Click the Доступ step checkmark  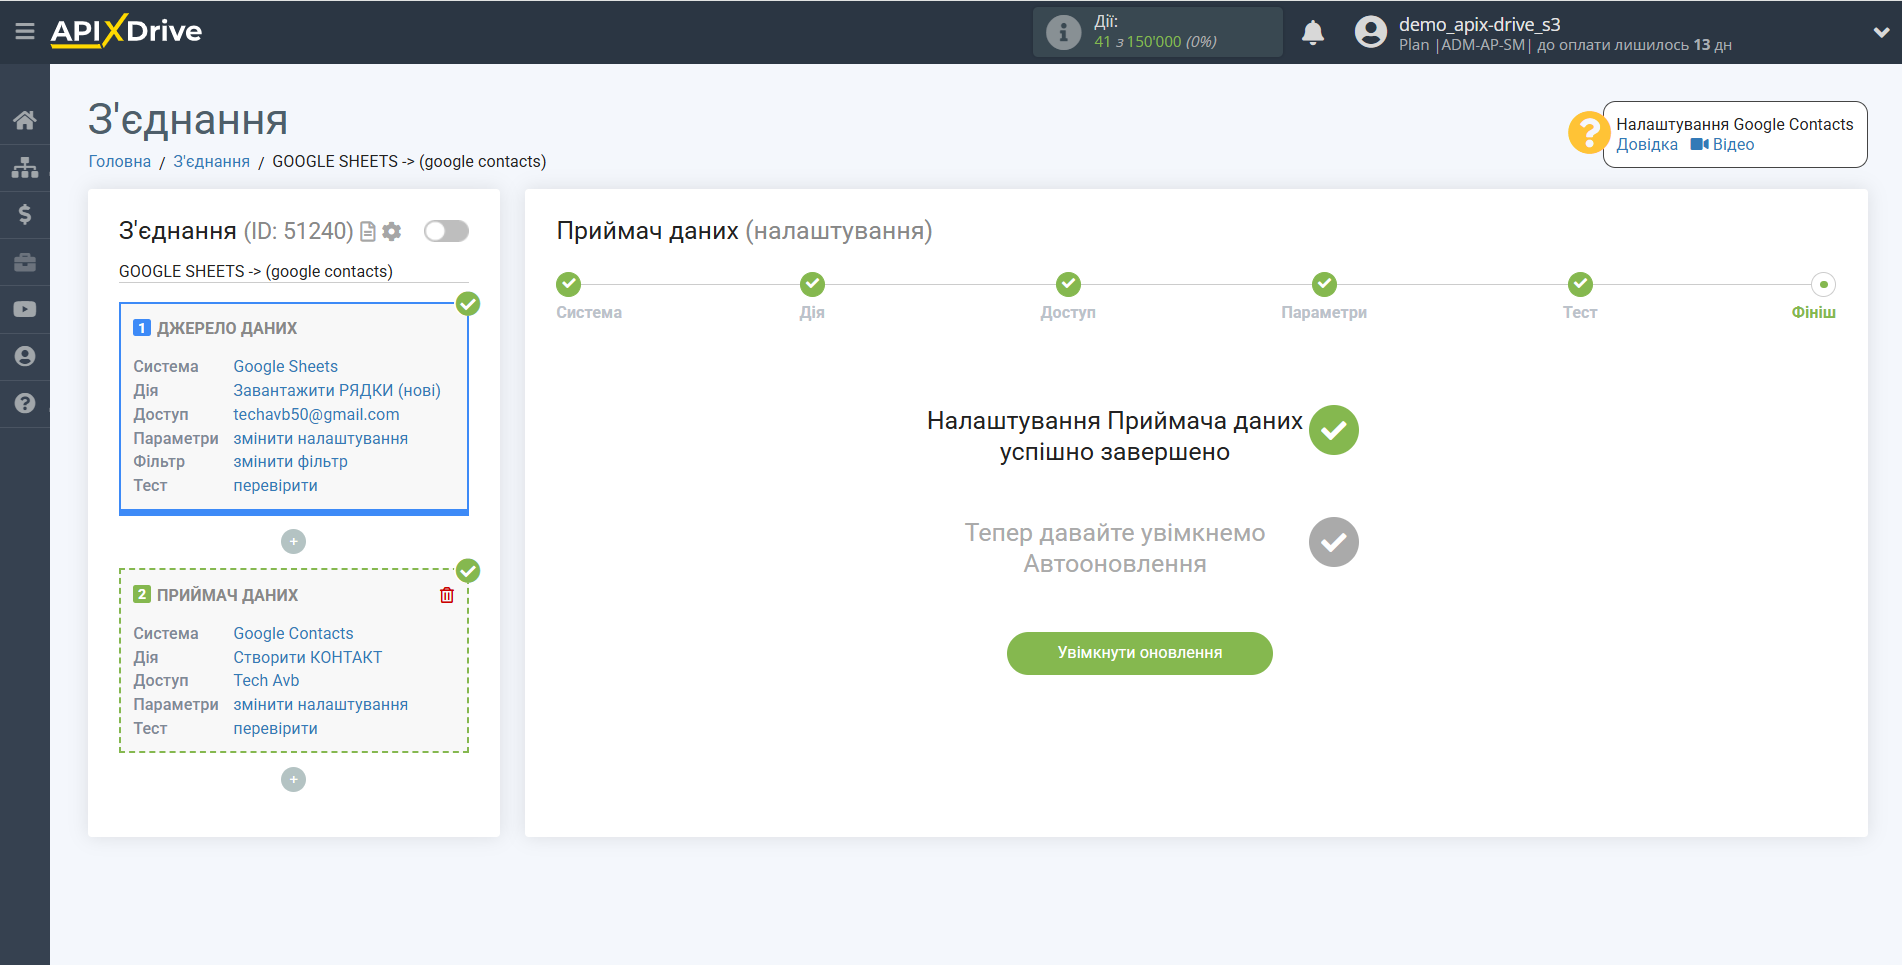tap(1068, 284)
